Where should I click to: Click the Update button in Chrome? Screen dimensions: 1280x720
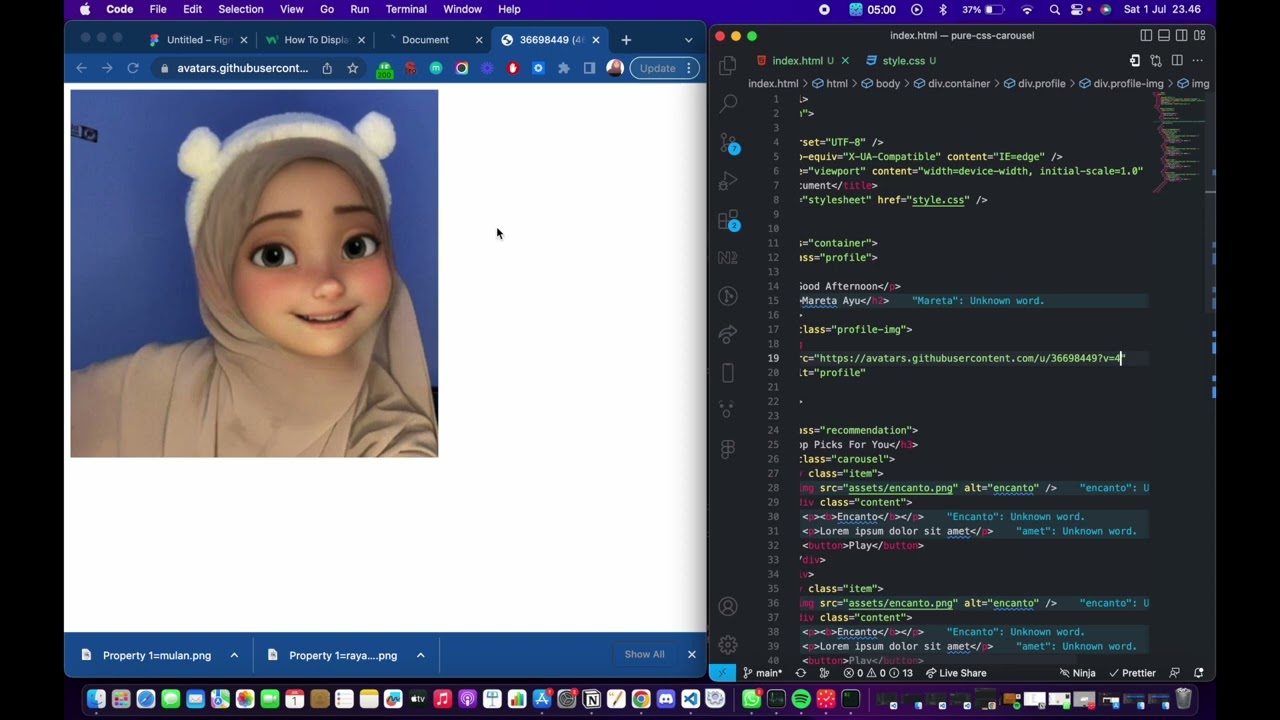(x=657, y=68)
